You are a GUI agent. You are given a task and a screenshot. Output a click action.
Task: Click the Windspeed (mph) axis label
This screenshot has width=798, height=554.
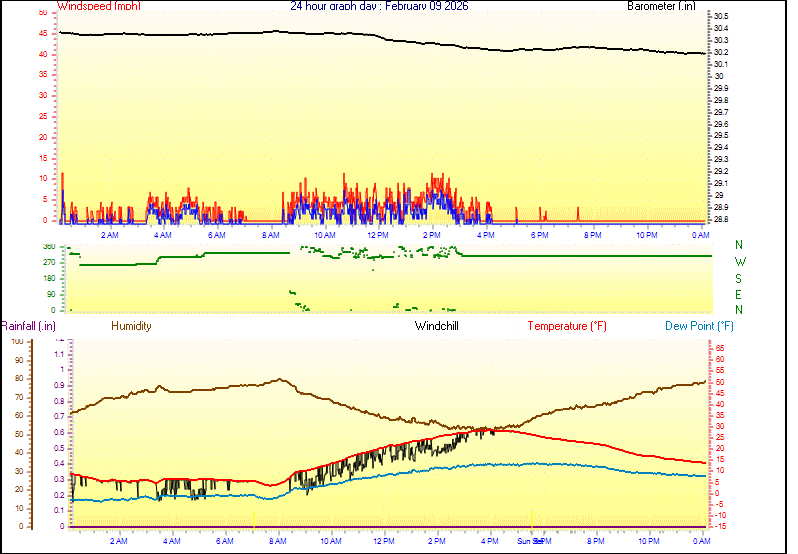99,6
